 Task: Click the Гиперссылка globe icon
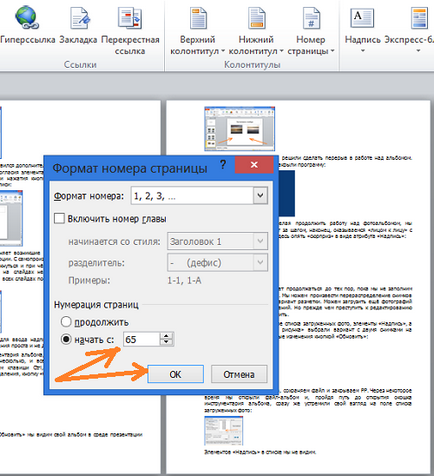pyautogui.click(x=26, y=17)
